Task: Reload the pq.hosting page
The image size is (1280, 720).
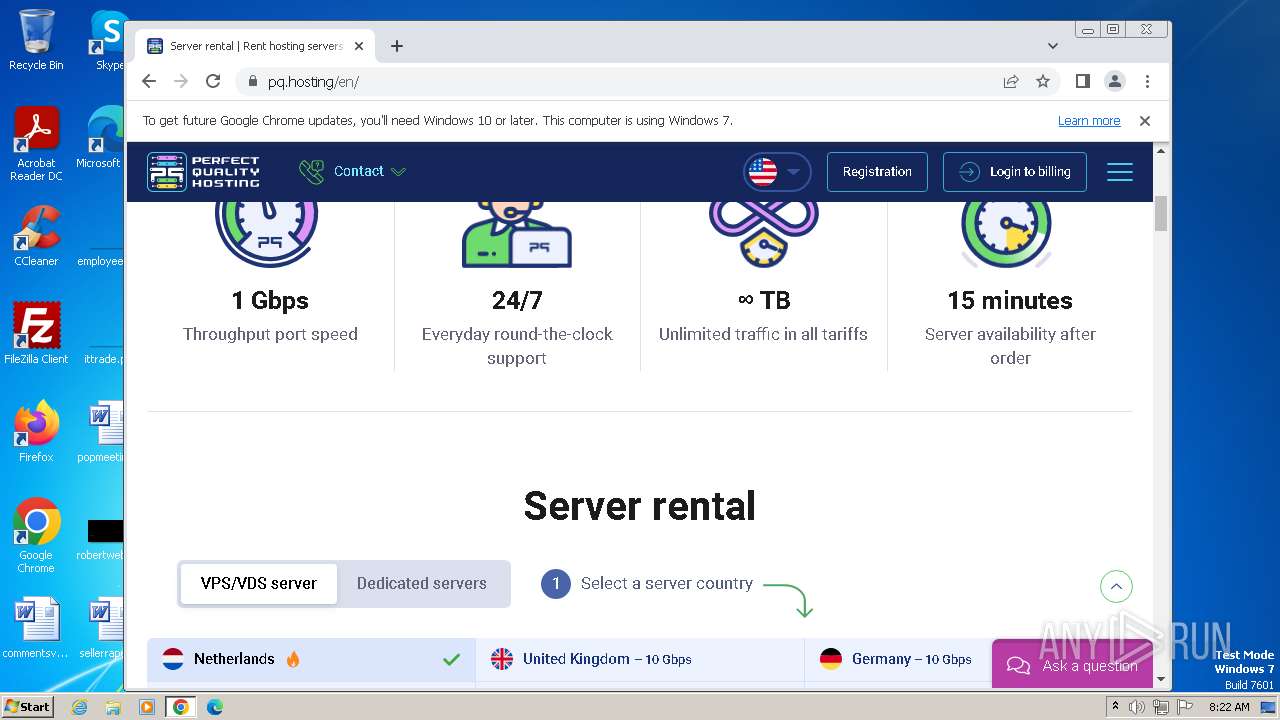Action: 213,81
